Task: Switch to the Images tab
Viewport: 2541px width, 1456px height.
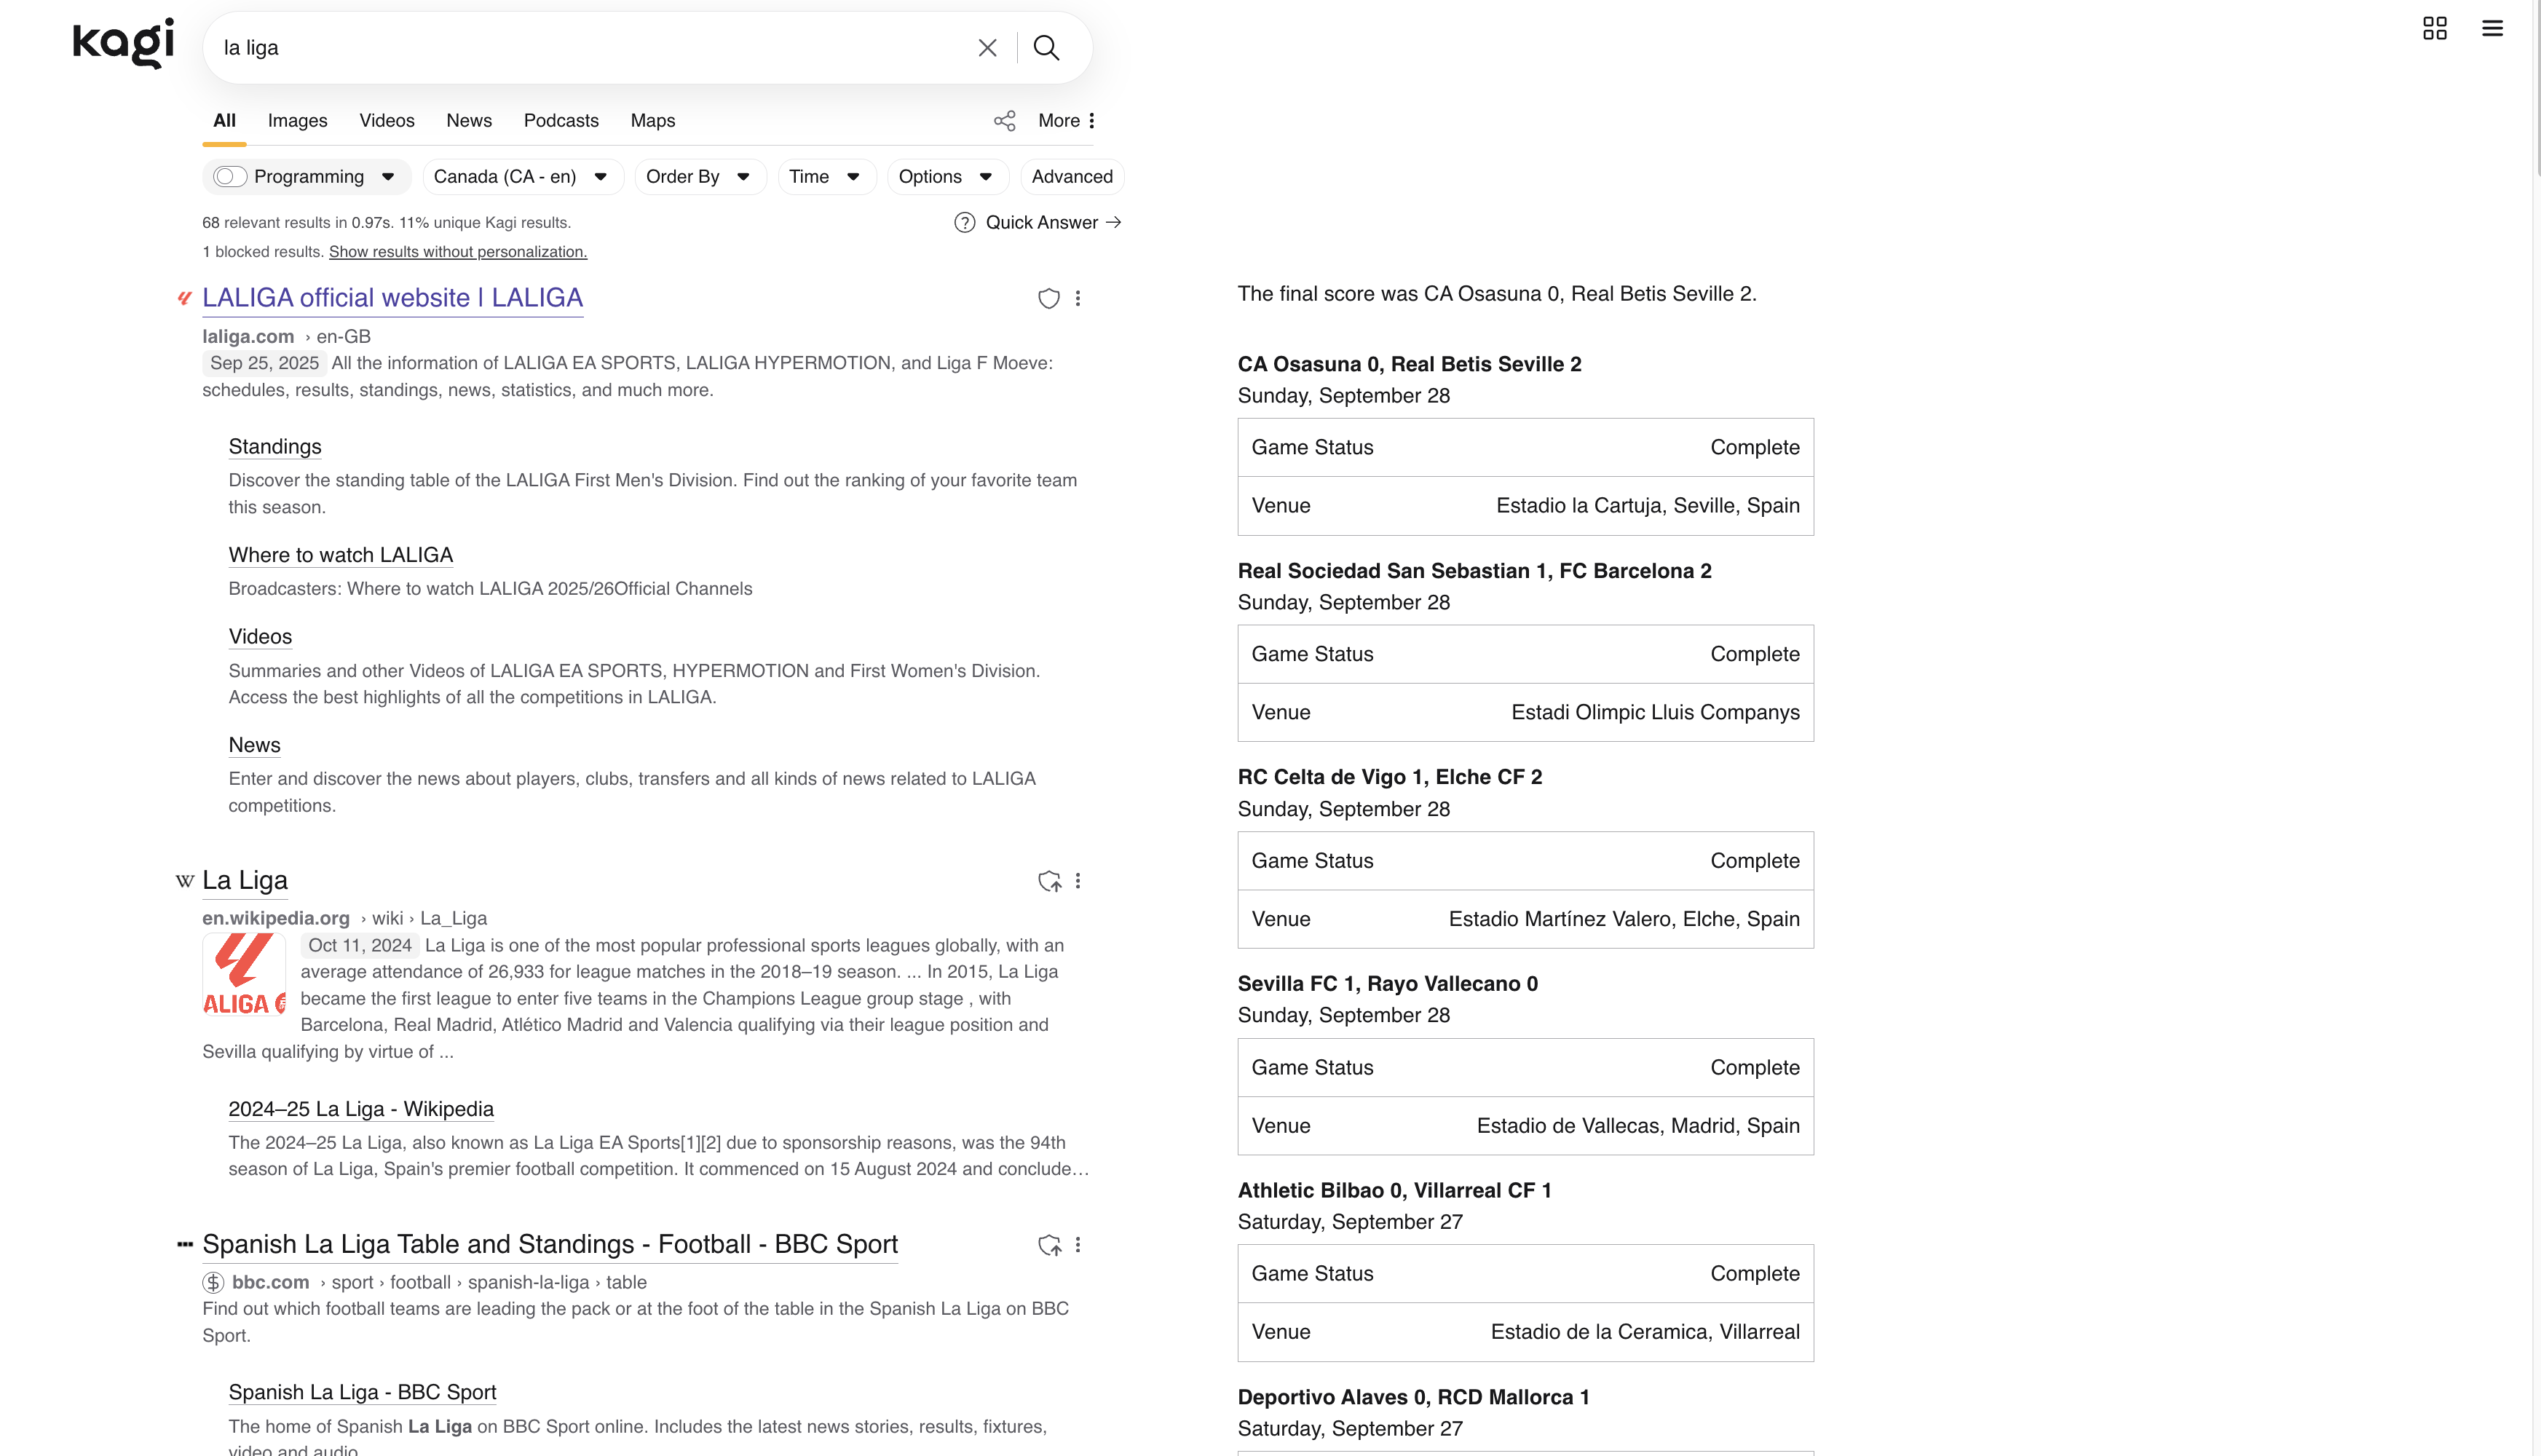Action: [x=297, y=121]
